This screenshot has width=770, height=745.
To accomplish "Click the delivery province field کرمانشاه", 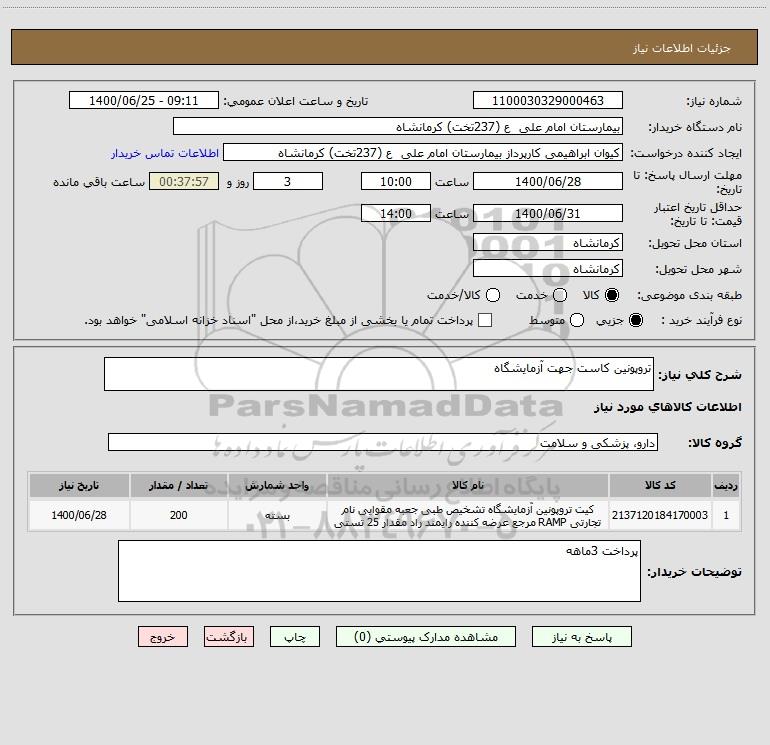I will [548, 243].
